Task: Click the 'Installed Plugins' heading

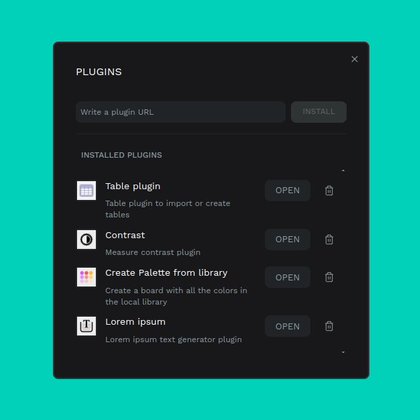Action: pyautogui.click(x=122, y=155)
